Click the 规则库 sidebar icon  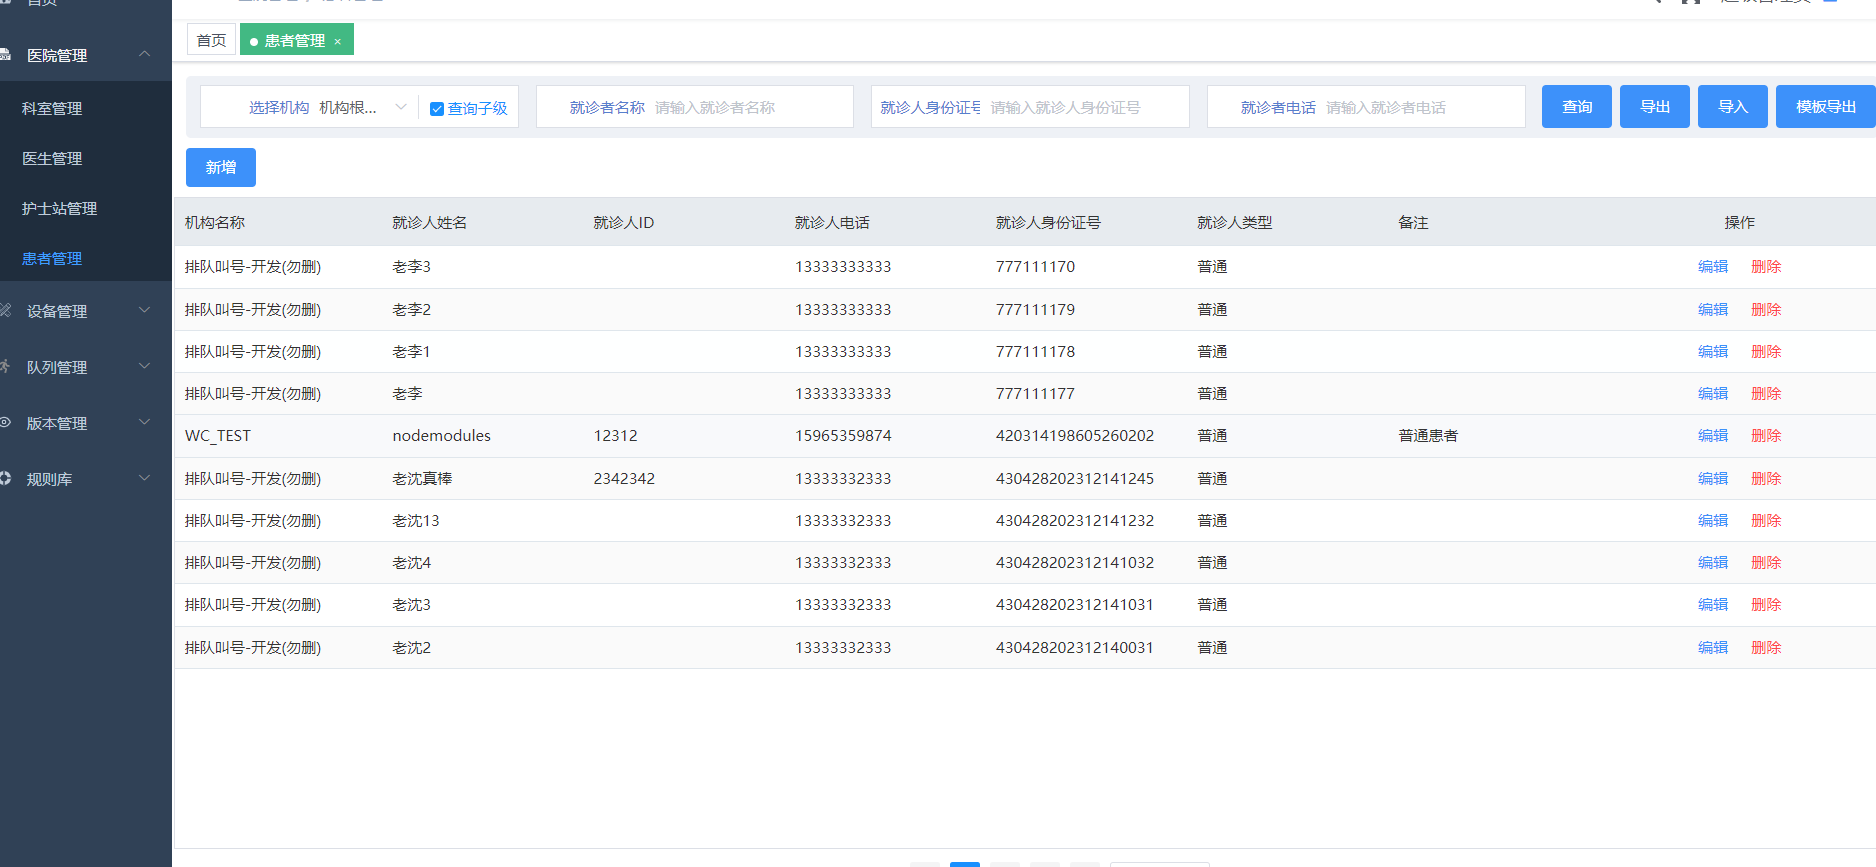(x=5, y=479)
